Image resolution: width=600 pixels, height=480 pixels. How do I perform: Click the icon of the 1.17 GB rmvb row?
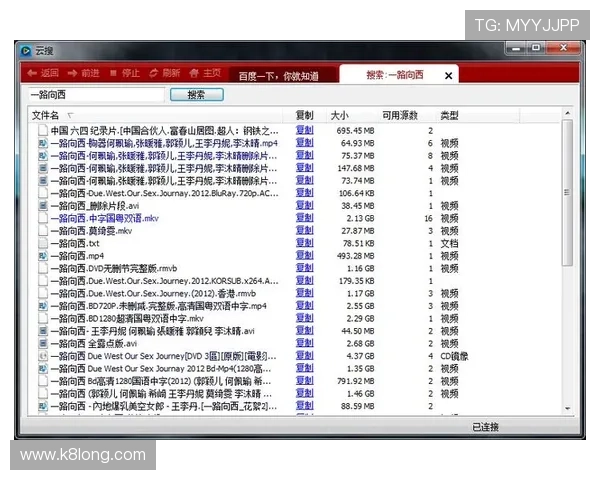coord(43,294)
